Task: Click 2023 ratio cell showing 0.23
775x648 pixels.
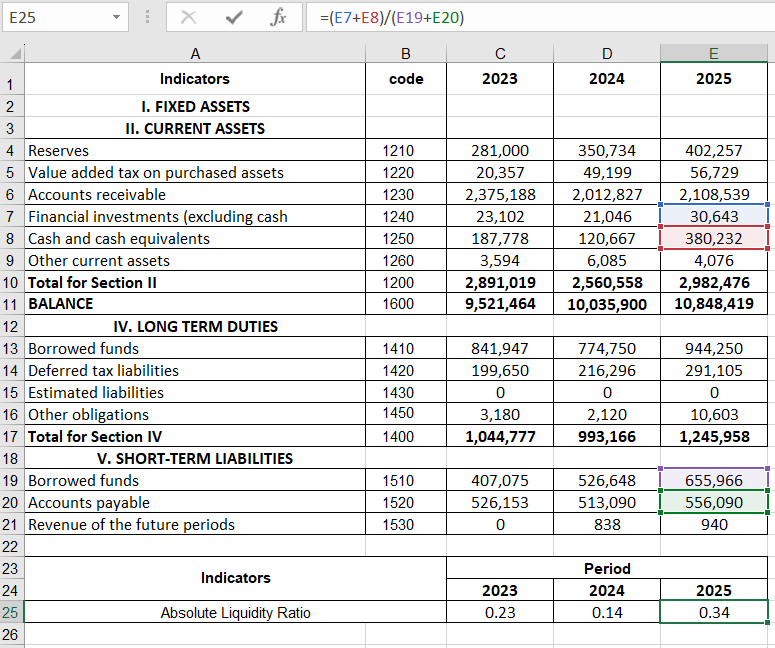Action: pyautogui.click(x=499, y=612)
